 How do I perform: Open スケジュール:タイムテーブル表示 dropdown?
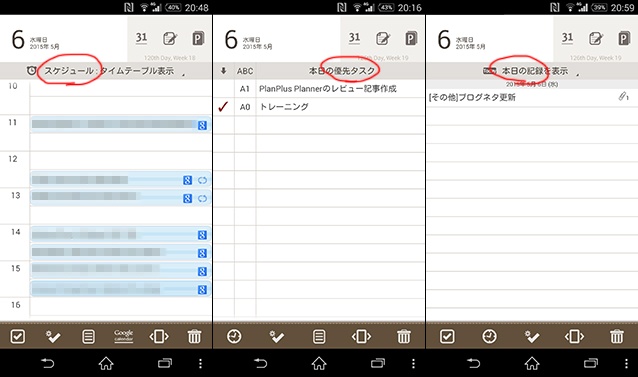[x=109, y=71]
